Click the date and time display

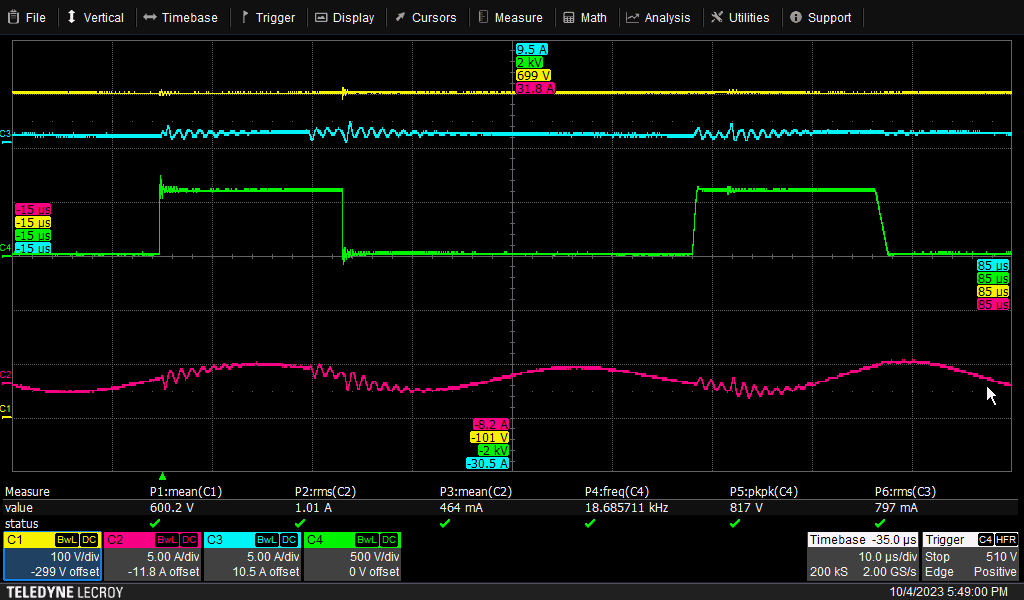tap(948, 592)
